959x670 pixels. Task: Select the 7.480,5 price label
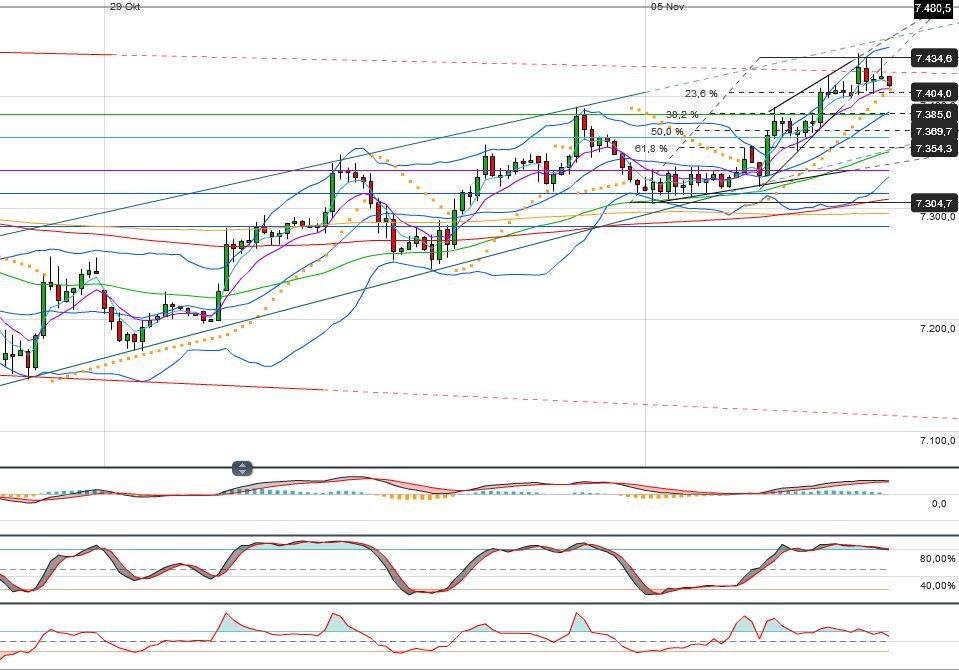[932, 9]
